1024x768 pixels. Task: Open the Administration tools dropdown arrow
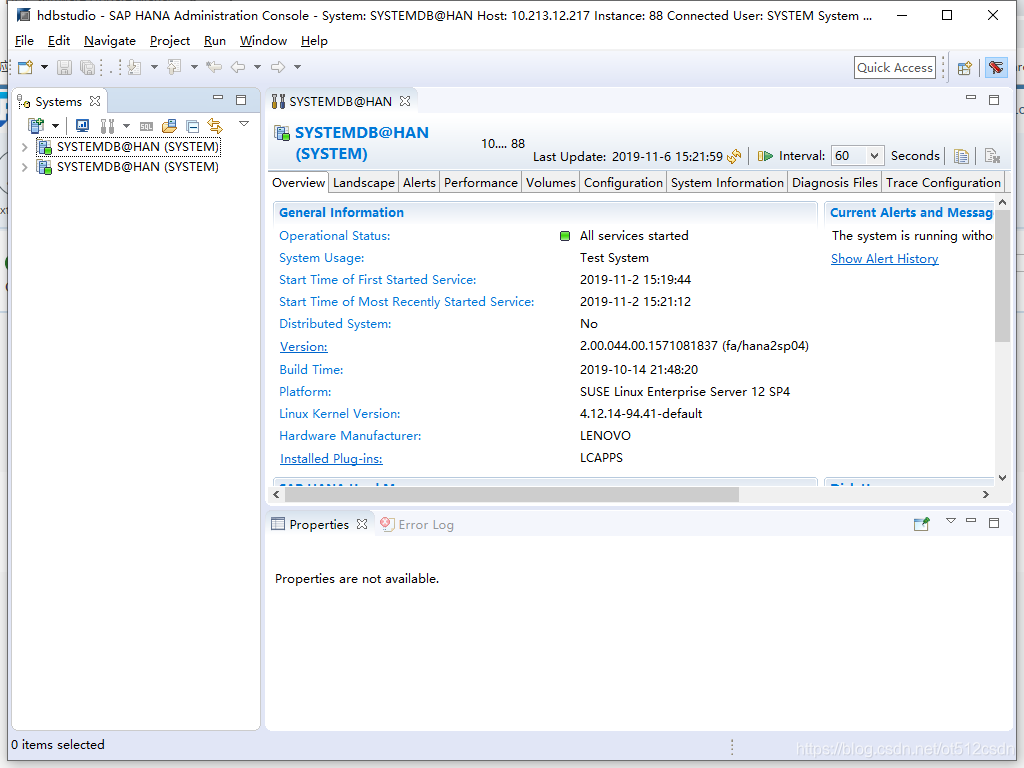tap(127, 126)
